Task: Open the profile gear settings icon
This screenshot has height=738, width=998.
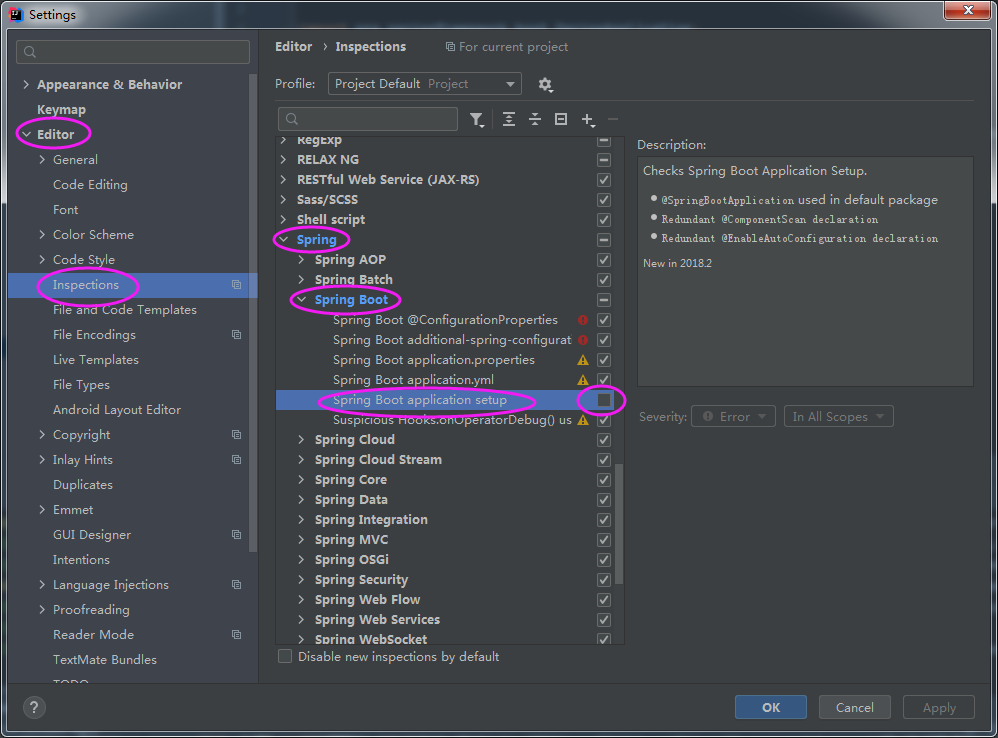Action: point(545,84)
